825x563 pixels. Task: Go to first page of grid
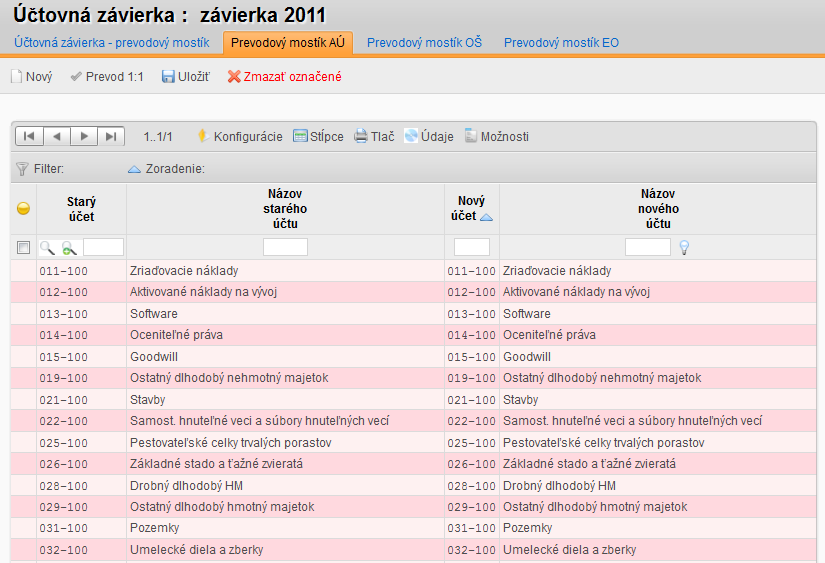click(x=29, y=136)
